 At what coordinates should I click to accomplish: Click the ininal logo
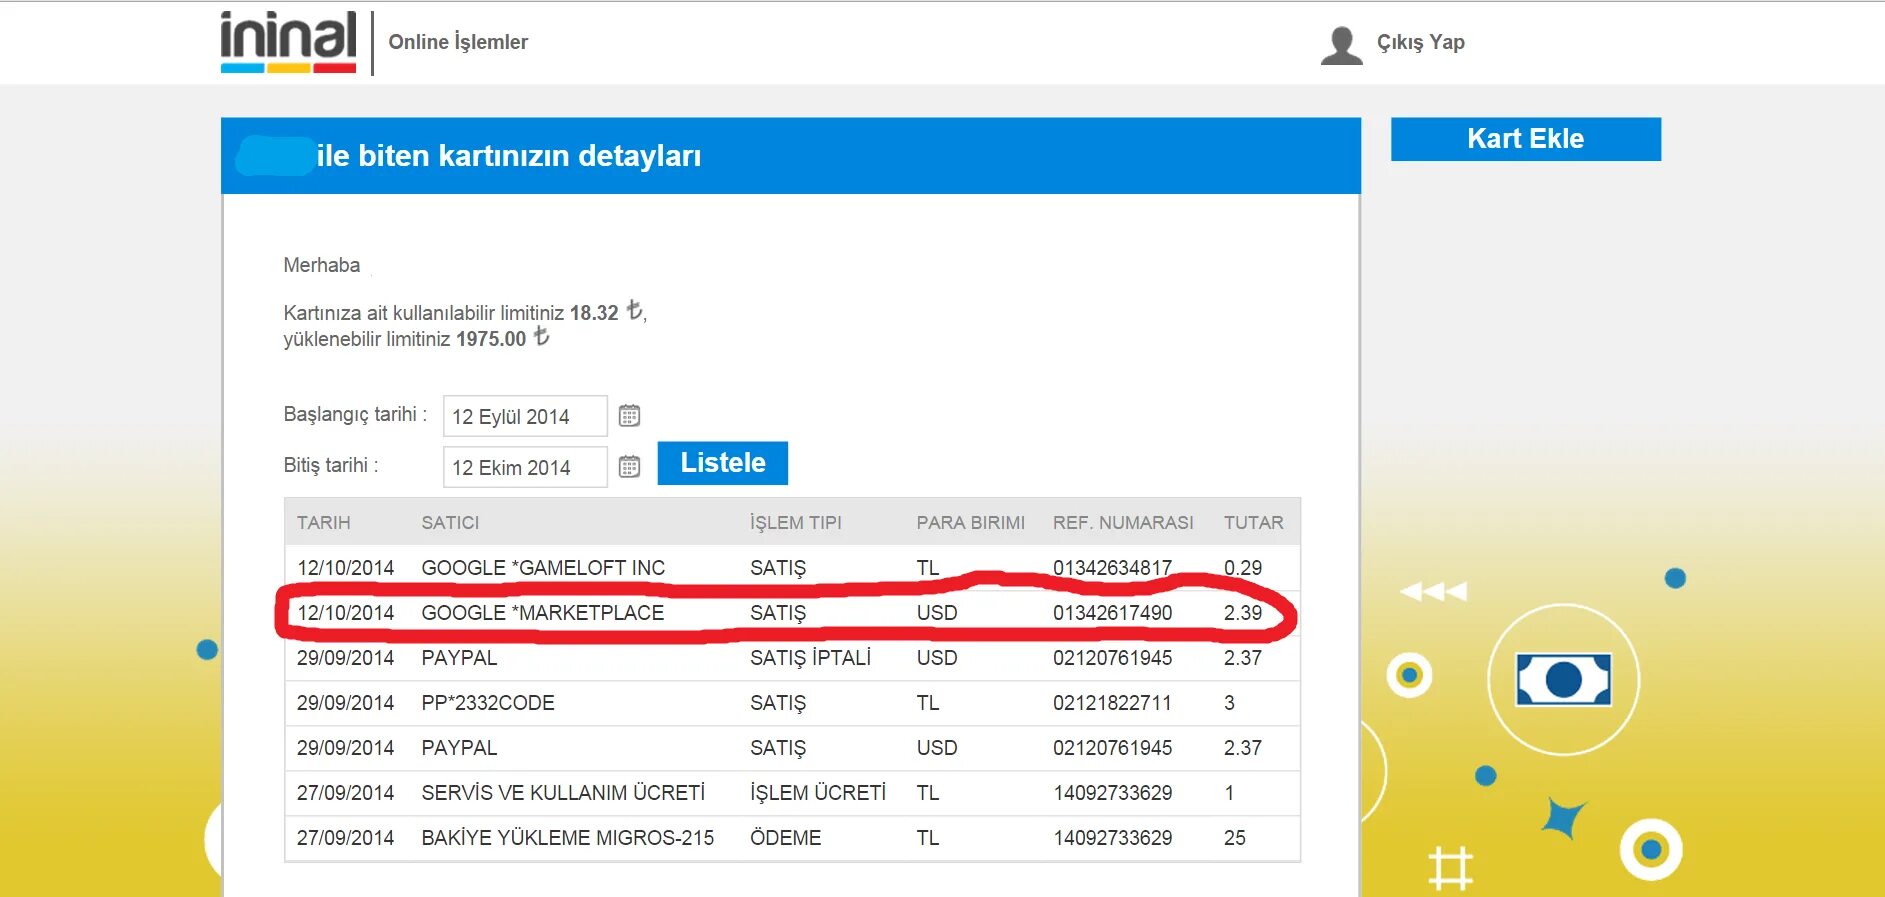pos(288,42)
